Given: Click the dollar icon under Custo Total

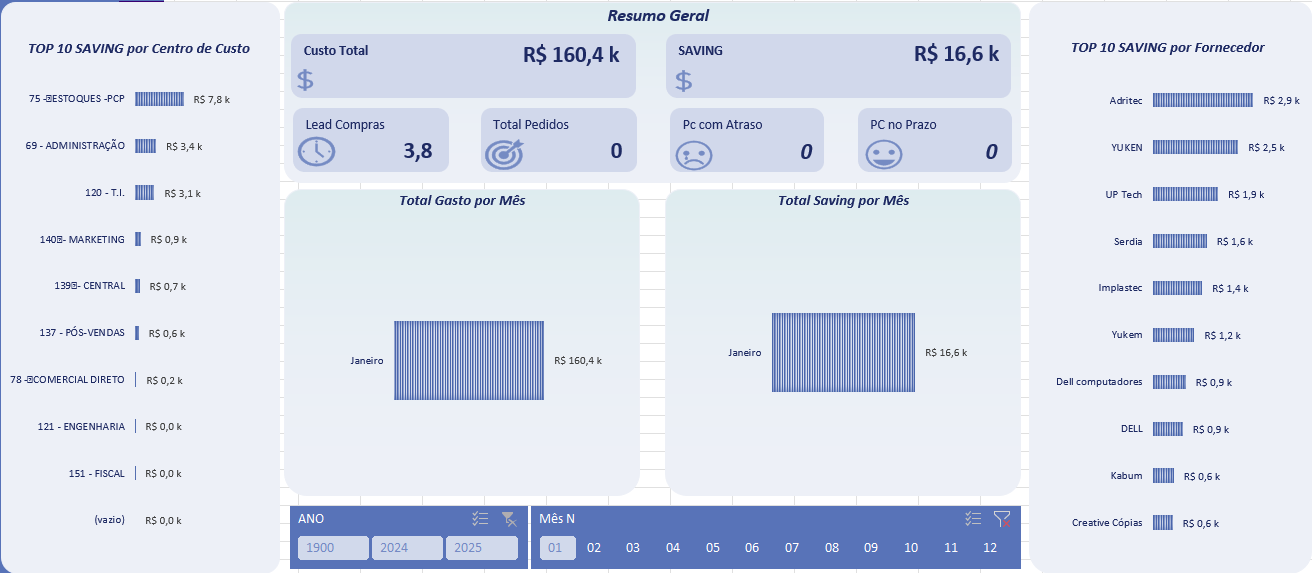Looking at the screenshot, I should click(x=306, y=80).
